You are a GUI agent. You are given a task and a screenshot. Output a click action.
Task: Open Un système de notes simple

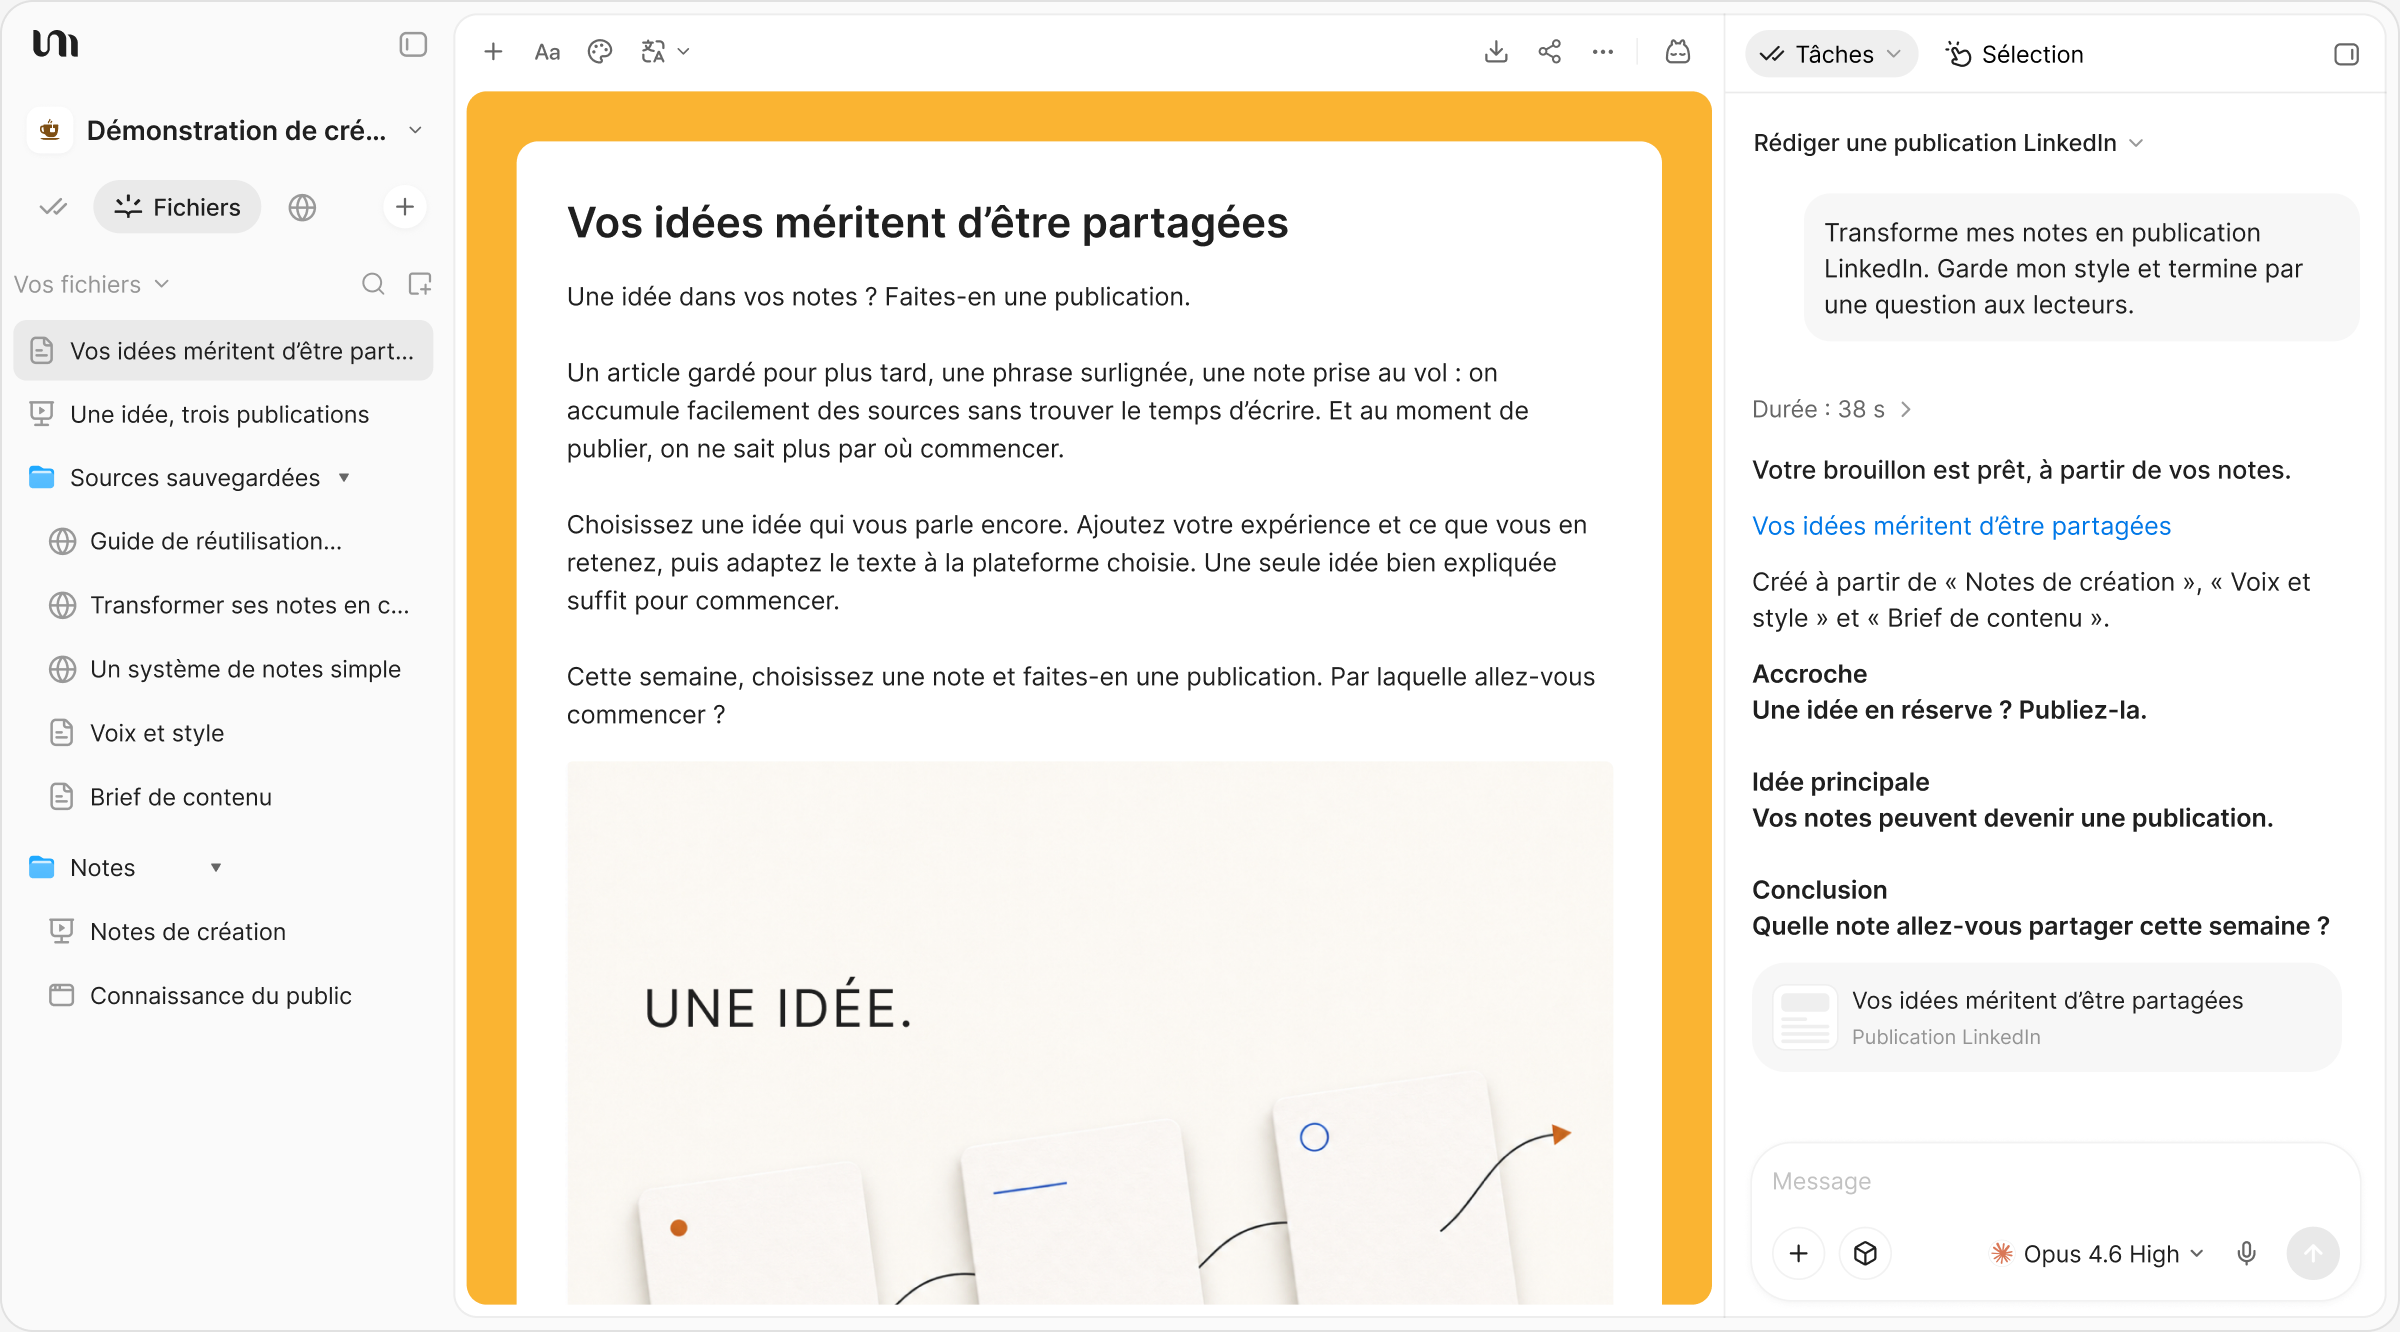pos(223,669)
